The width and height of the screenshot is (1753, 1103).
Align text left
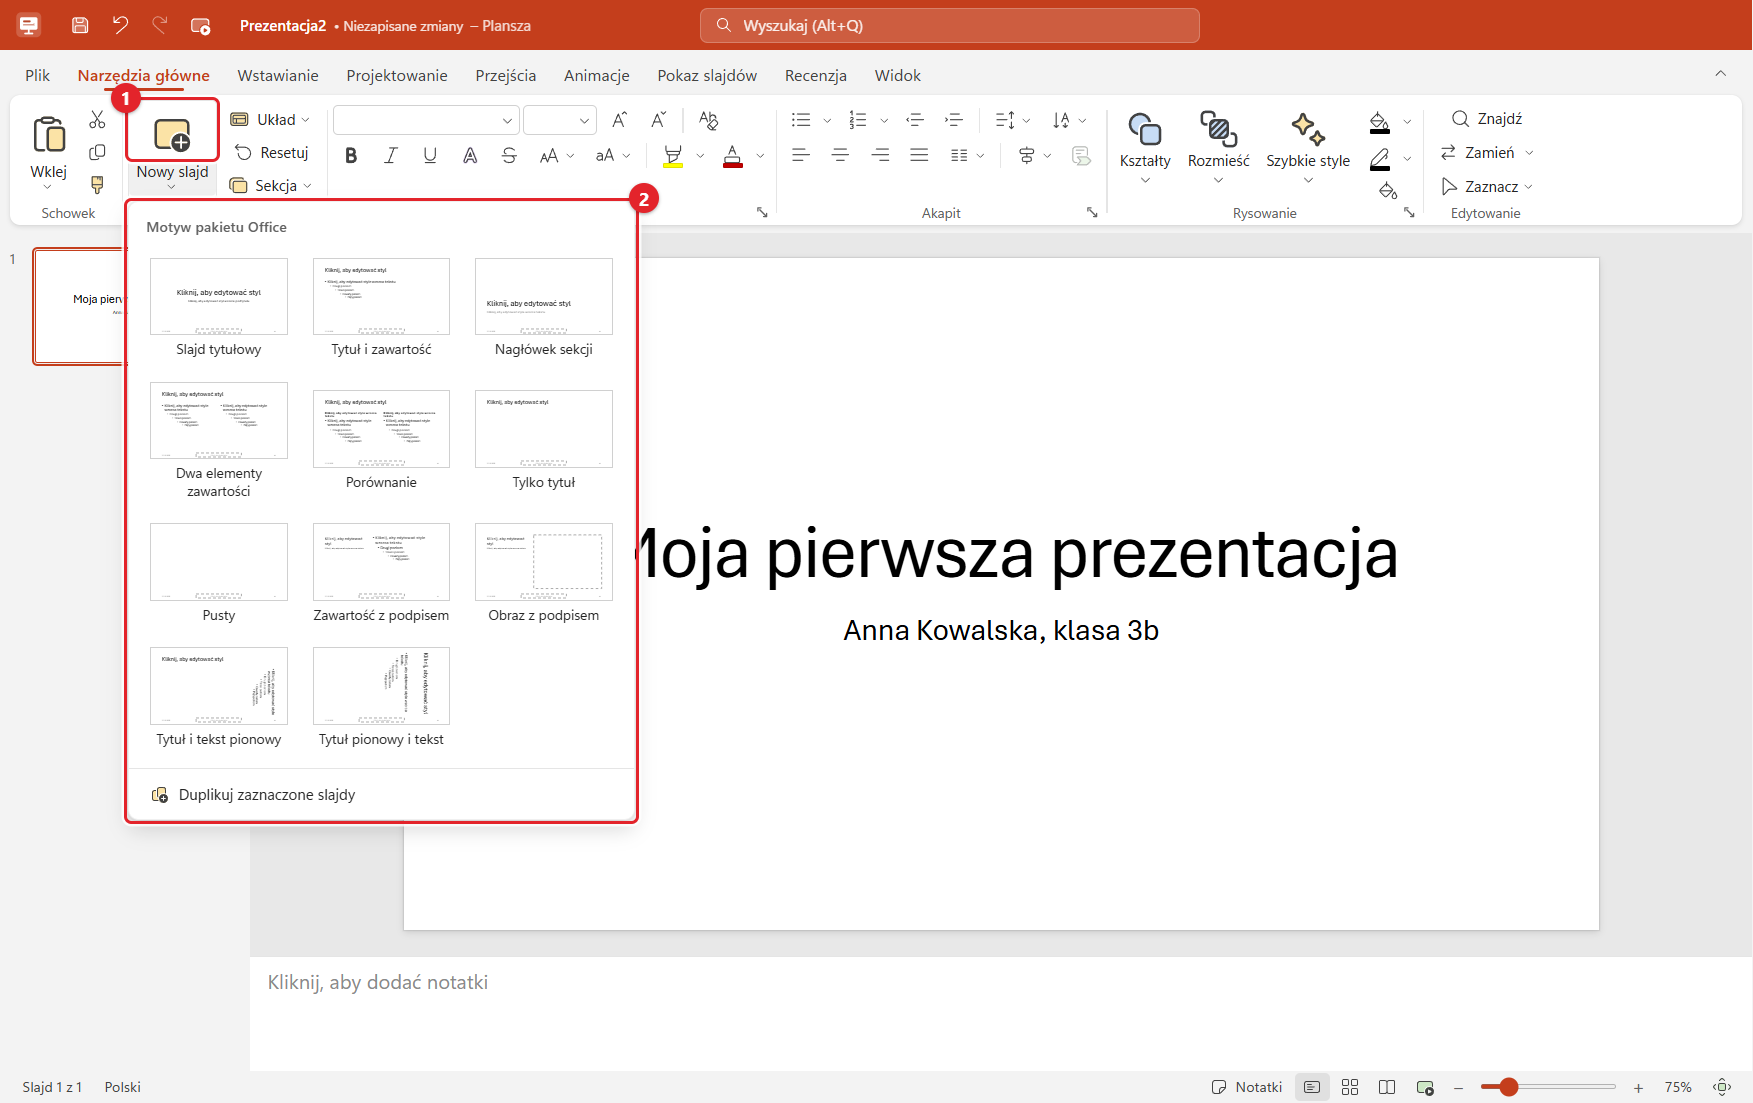pyautogui.click(x=801, y=155)
